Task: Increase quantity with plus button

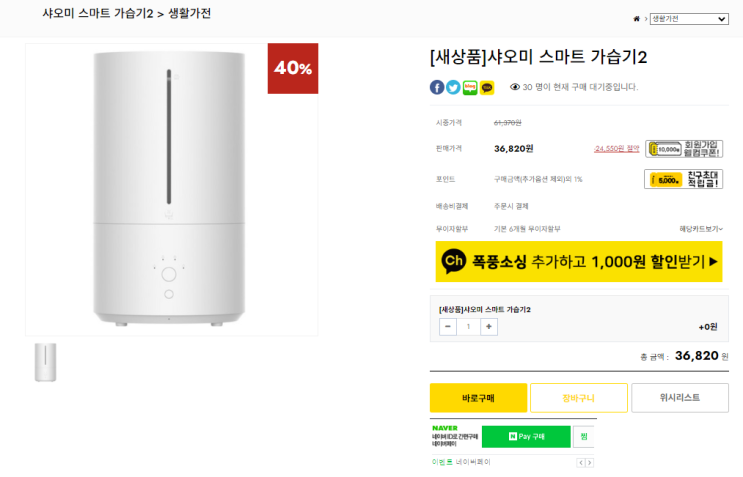Action: coord(489,326)
